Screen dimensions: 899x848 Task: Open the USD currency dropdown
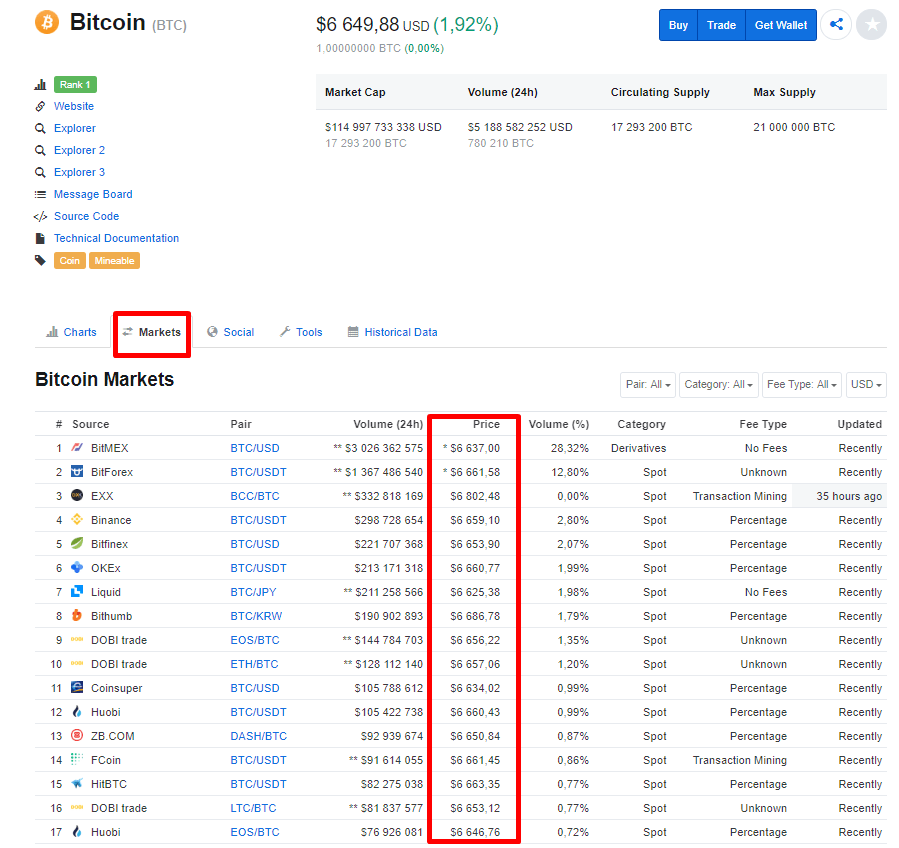coord(866,385)
